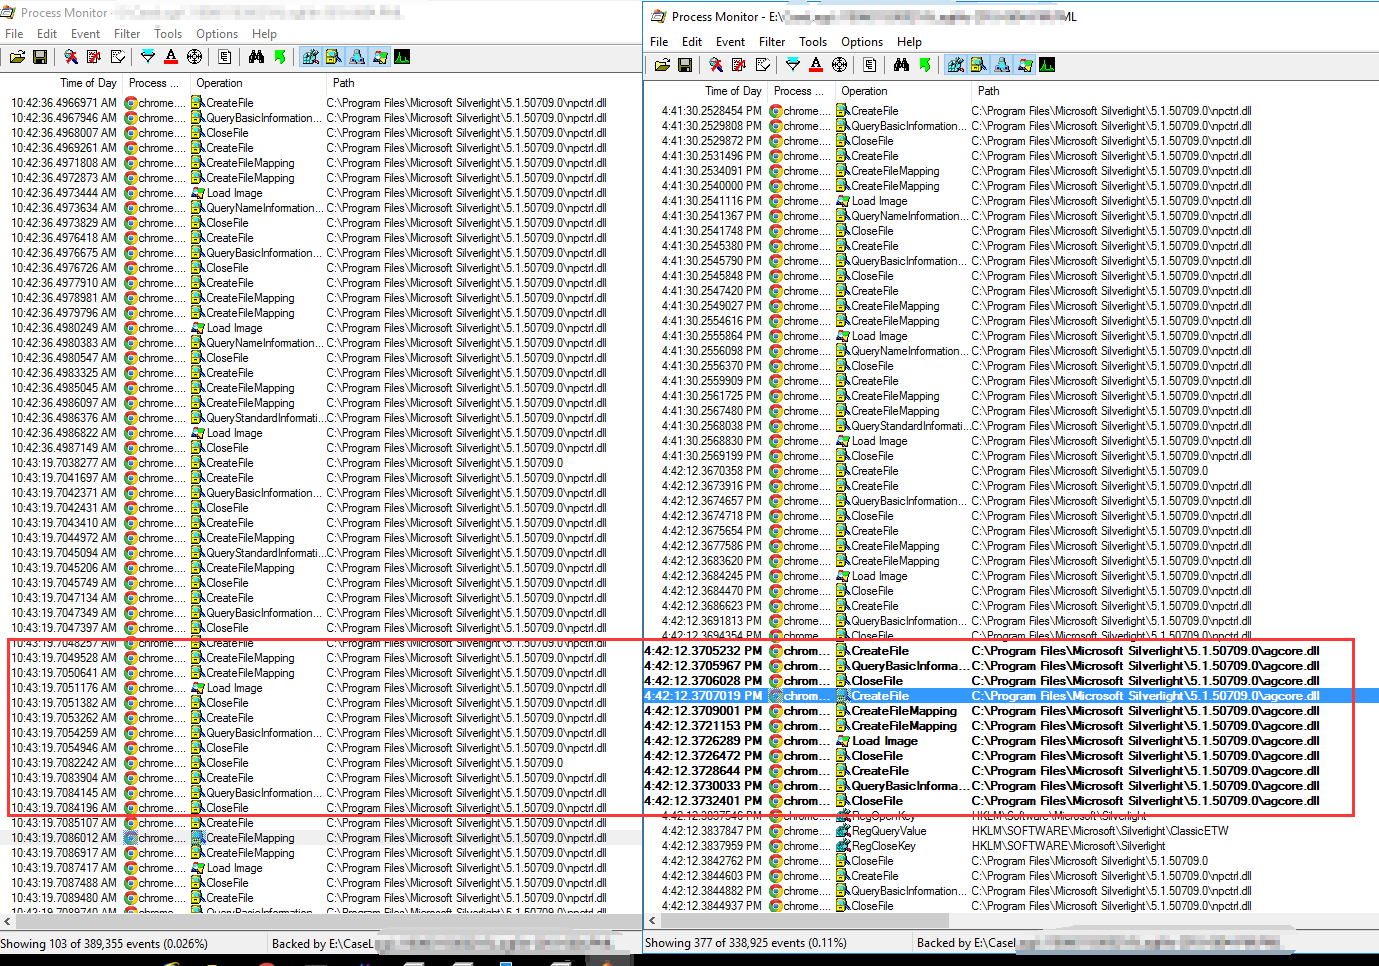
Task: Select Load Image row at 10:42:36.4973444 AM
Action: 320,193
